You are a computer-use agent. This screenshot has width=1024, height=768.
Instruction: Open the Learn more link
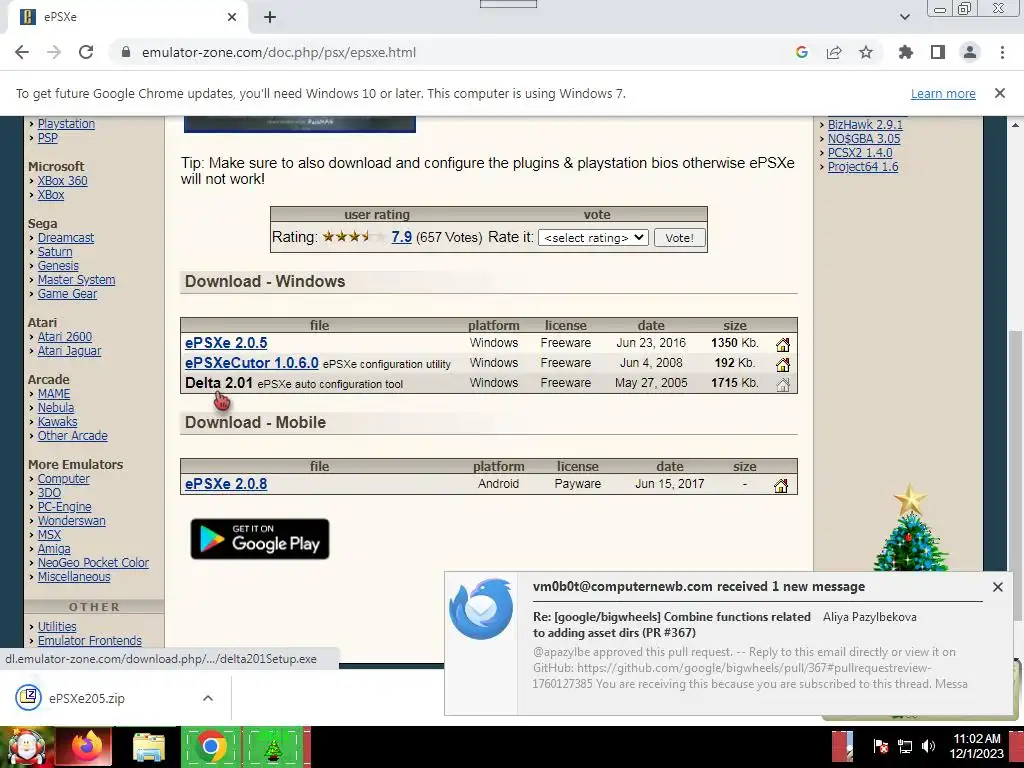point(943,93)
